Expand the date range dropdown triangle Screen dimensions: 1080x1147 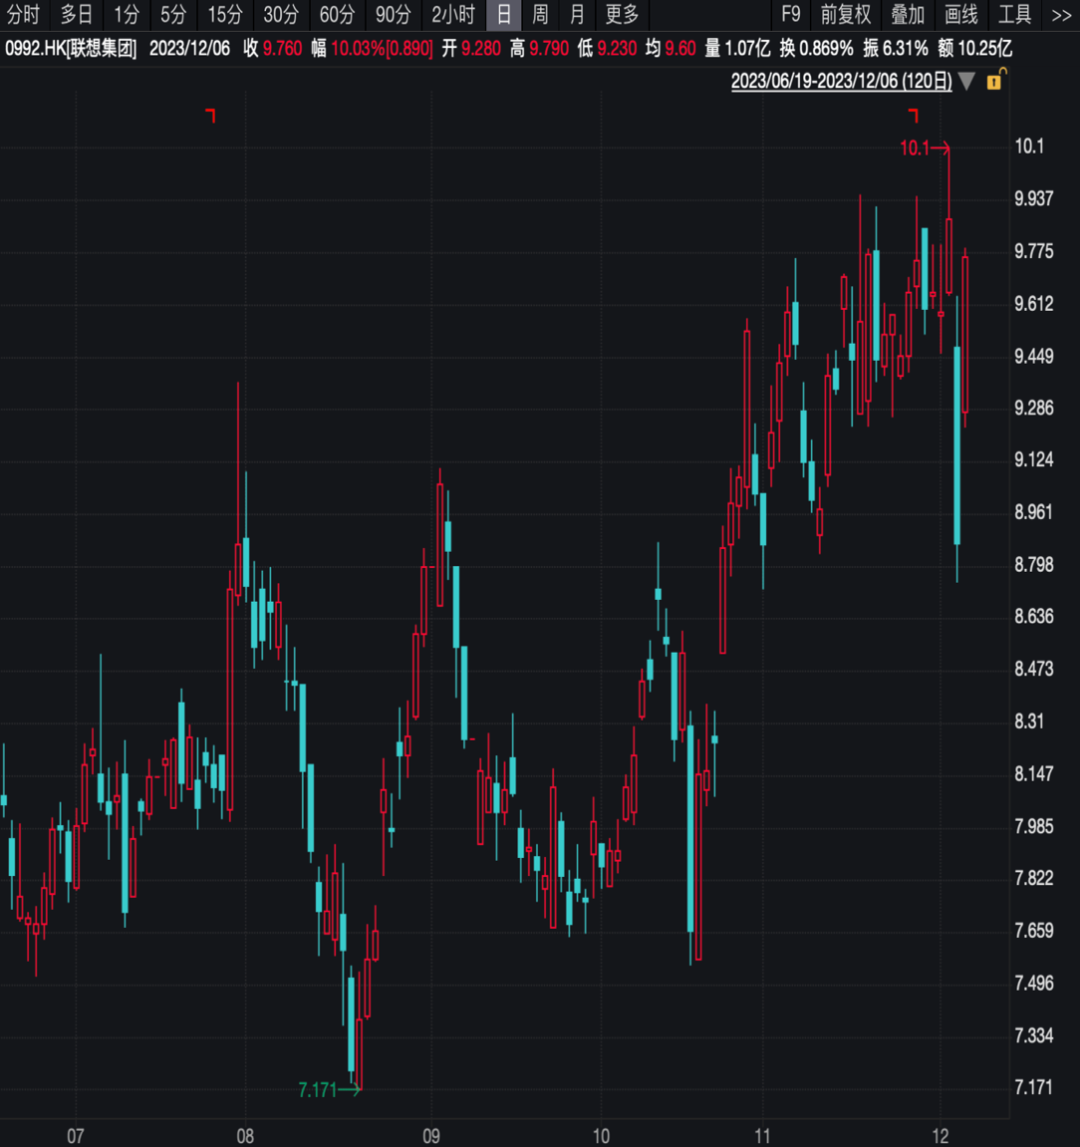click(967, 81)
